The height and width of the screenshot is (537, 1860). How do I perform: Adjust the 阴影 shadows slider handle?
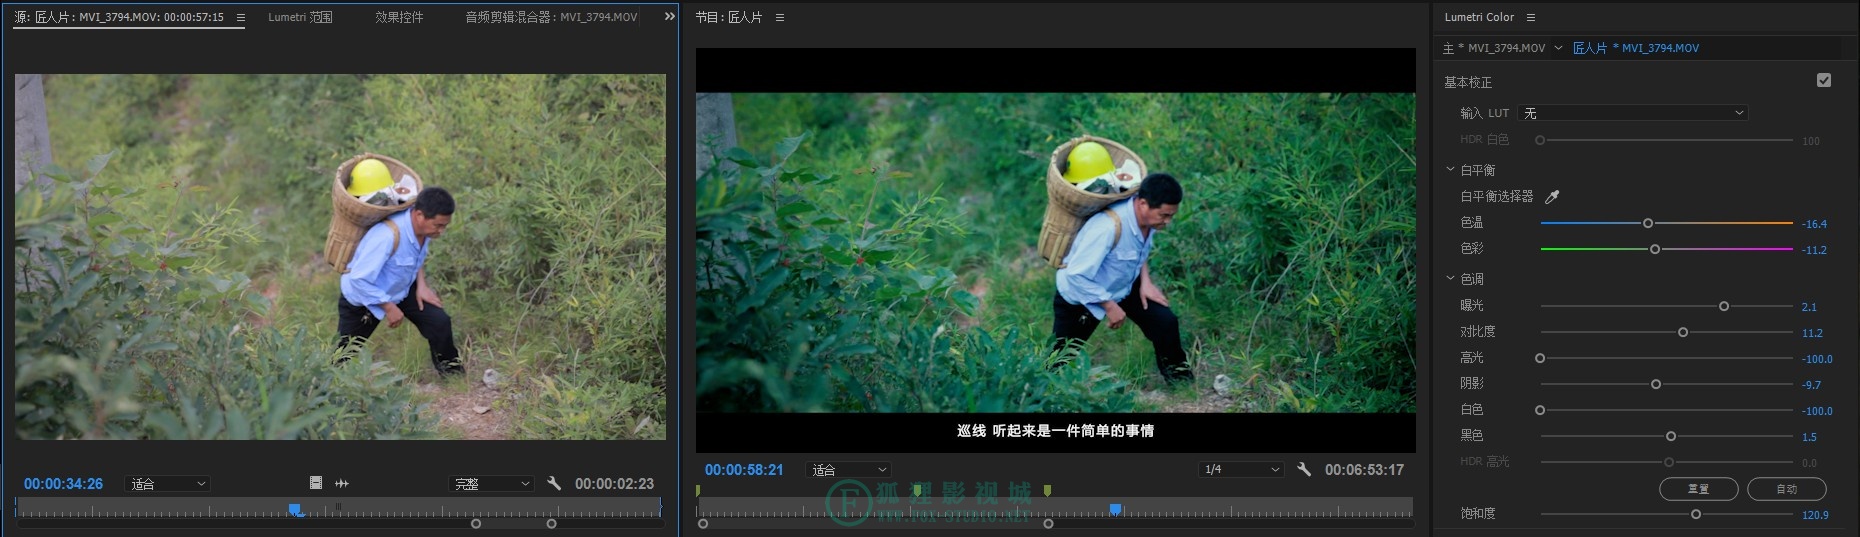tap(1655, 384)
